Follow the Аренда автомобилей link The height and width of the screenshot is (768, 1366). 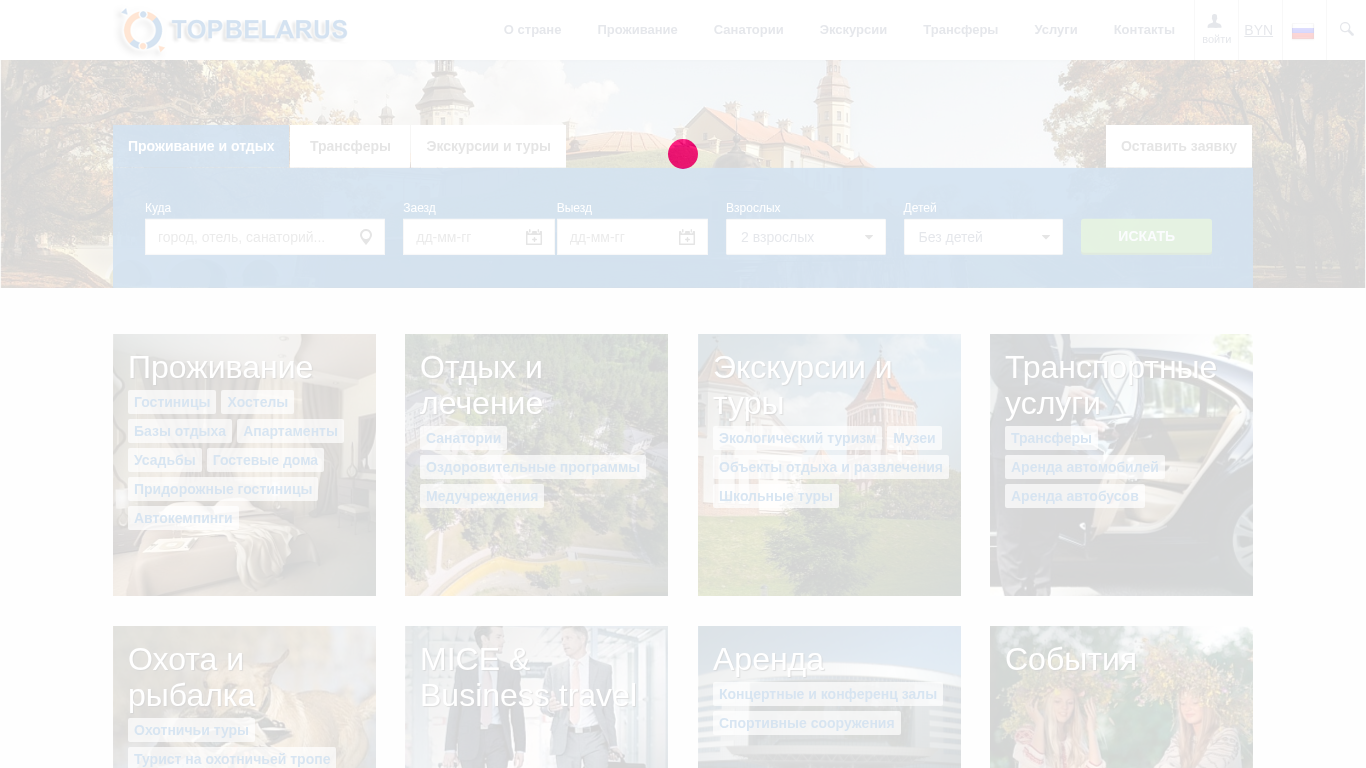coord(1084,467)
